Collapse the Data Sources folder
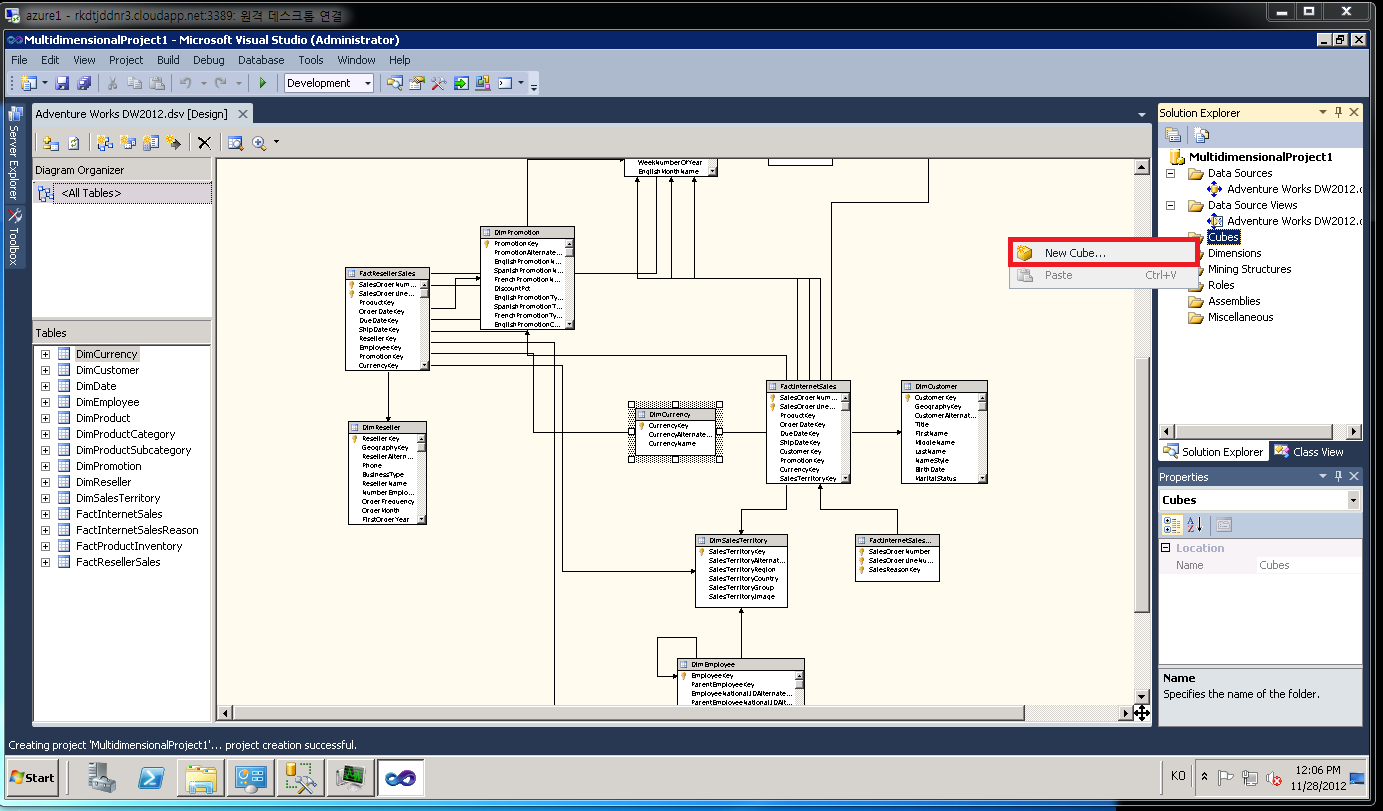Viewport: 1383px width, 811px height. click(1171, 173)
